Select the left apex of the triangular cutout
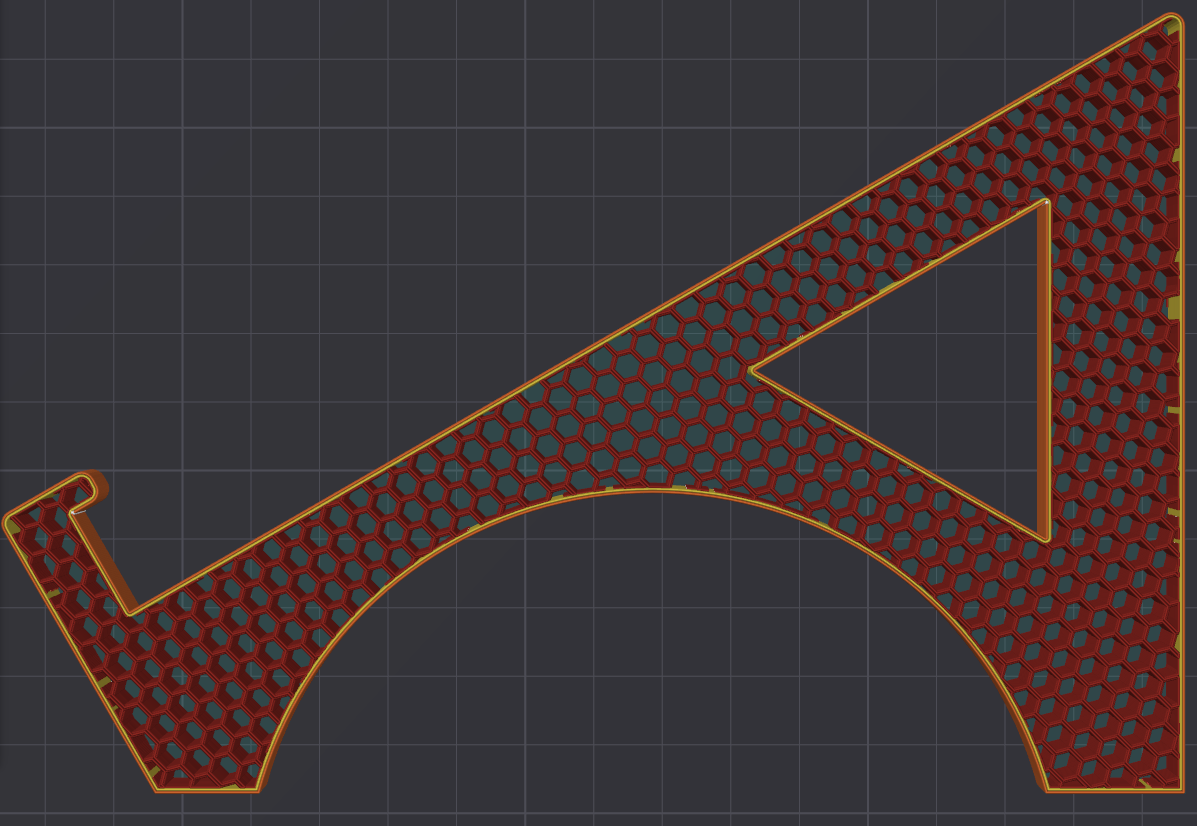Image resolution: width=1197 pixels, height=826 pixels. (x=752, y=370)
